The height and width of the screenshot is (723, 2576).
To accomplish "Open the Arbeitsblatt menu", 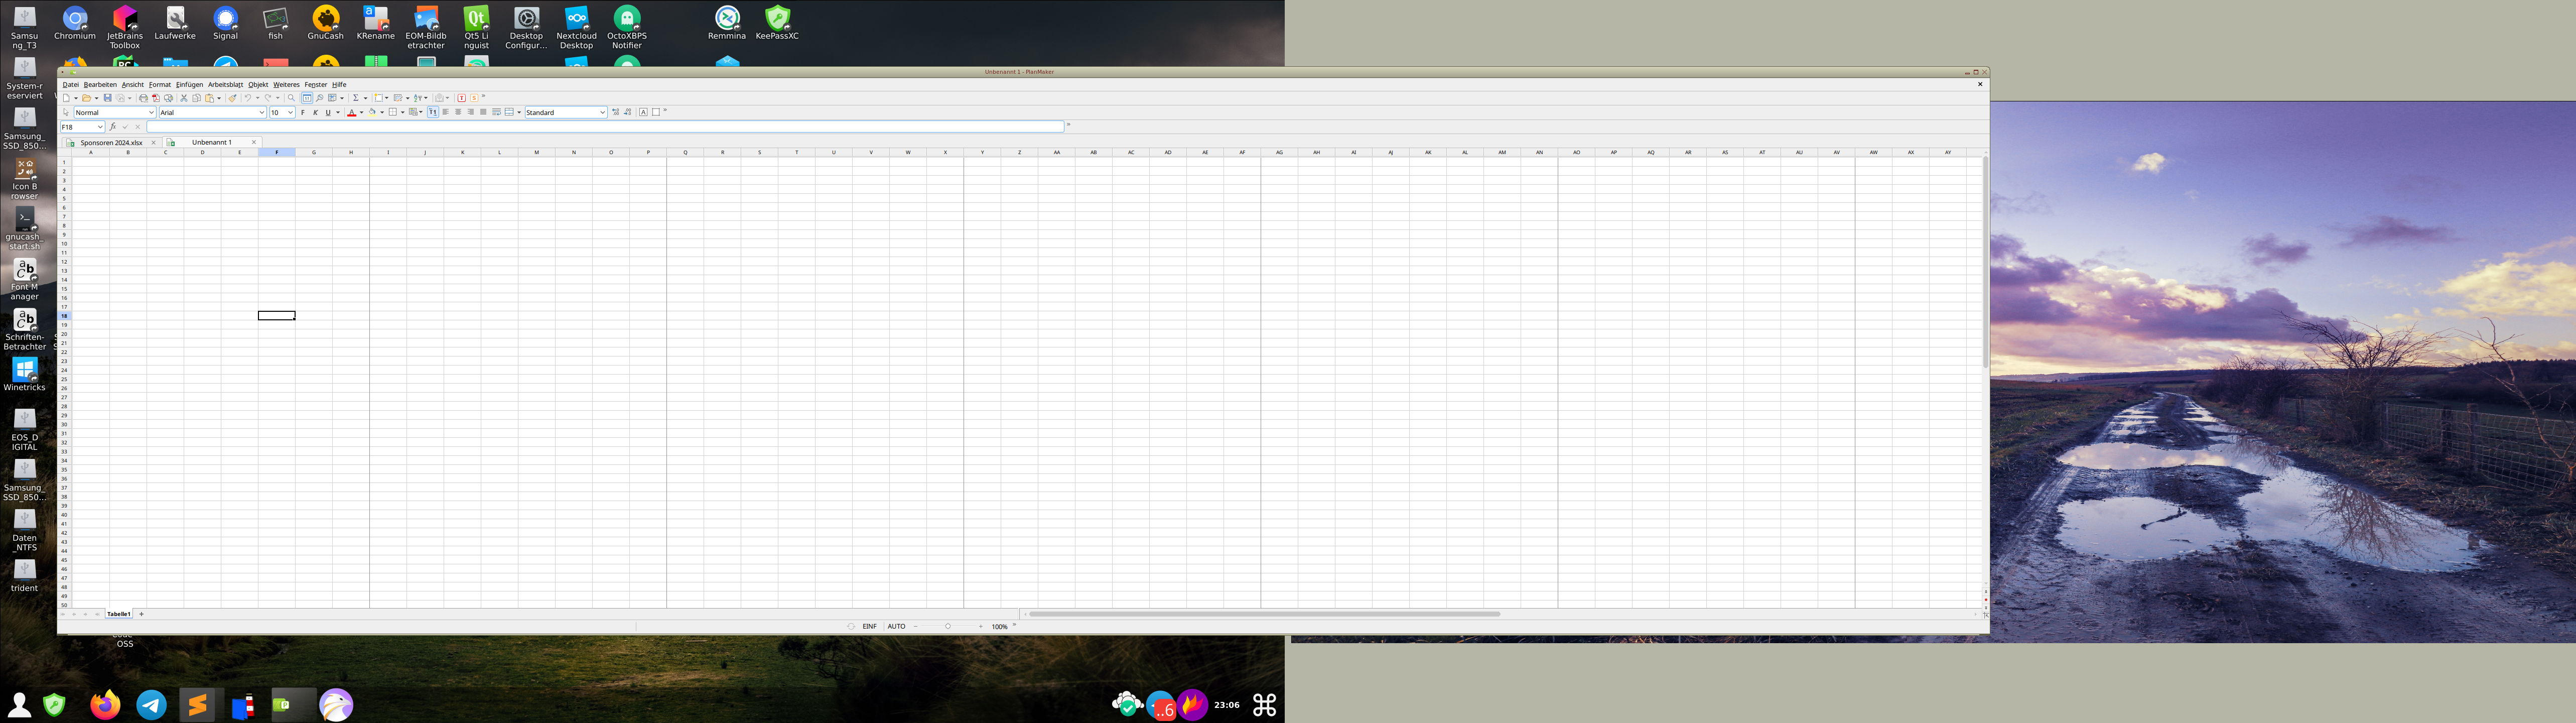I will (x=225, y=85).
